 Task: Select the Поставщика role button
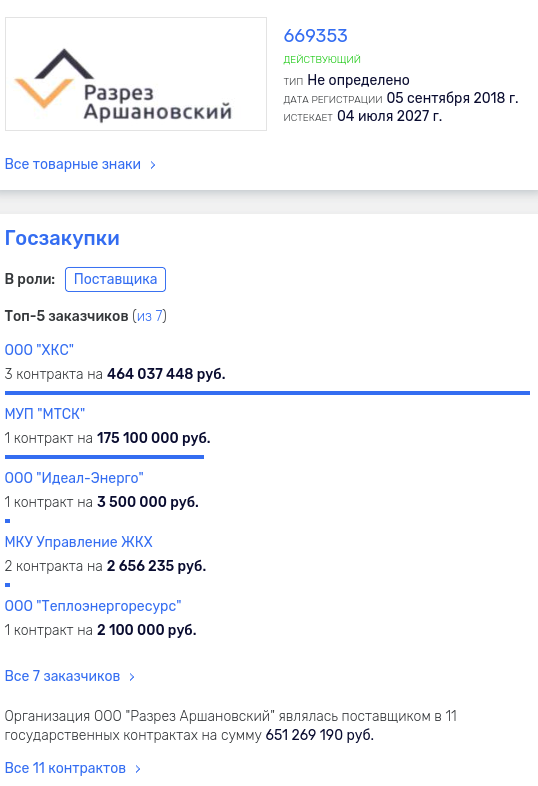(115, 279)
